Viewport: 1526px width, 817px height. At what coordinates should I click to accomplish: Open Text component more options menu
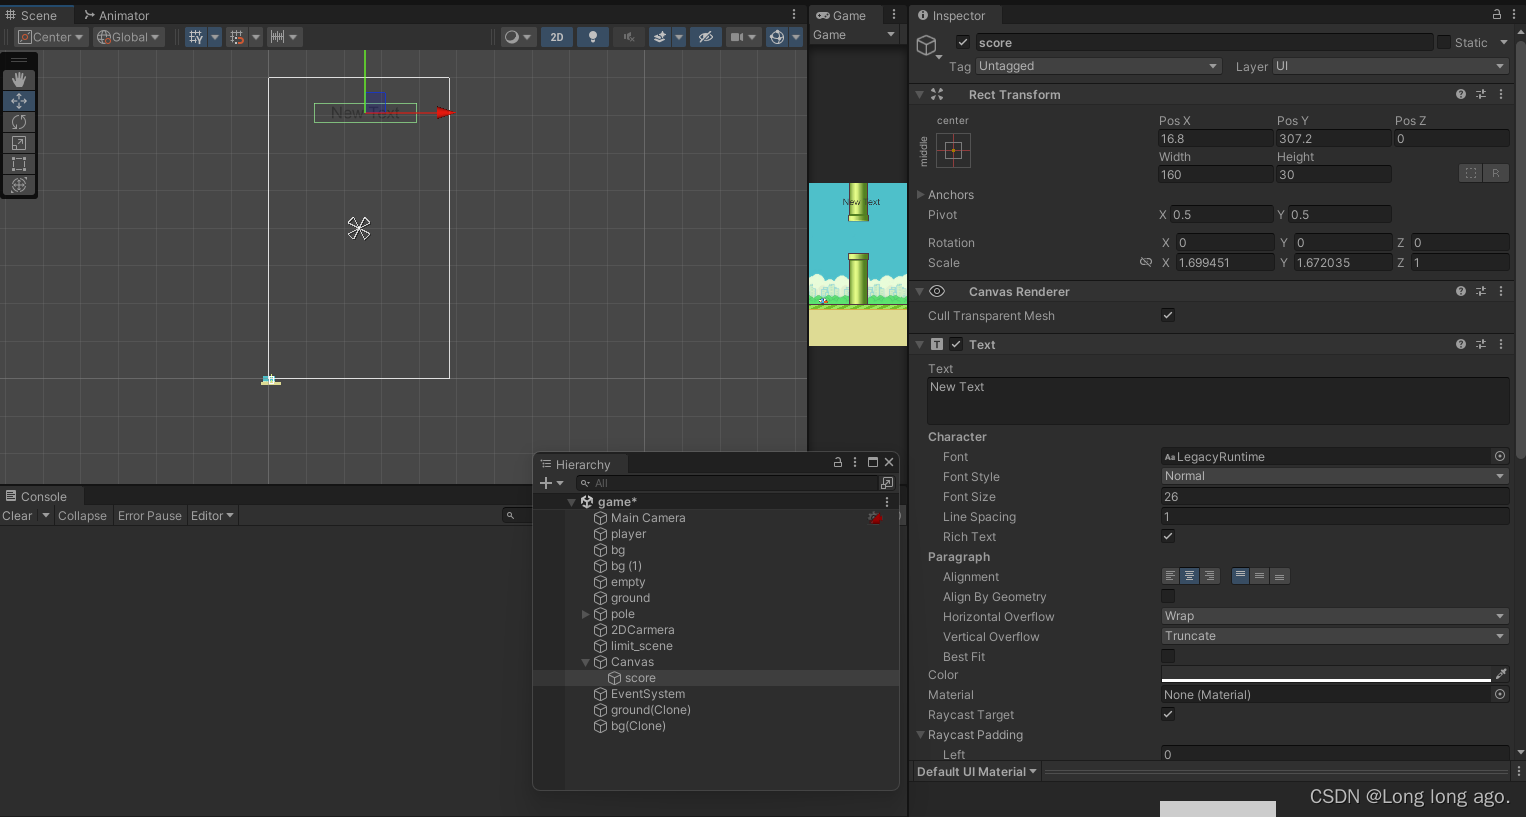[x=1501, y=344]
